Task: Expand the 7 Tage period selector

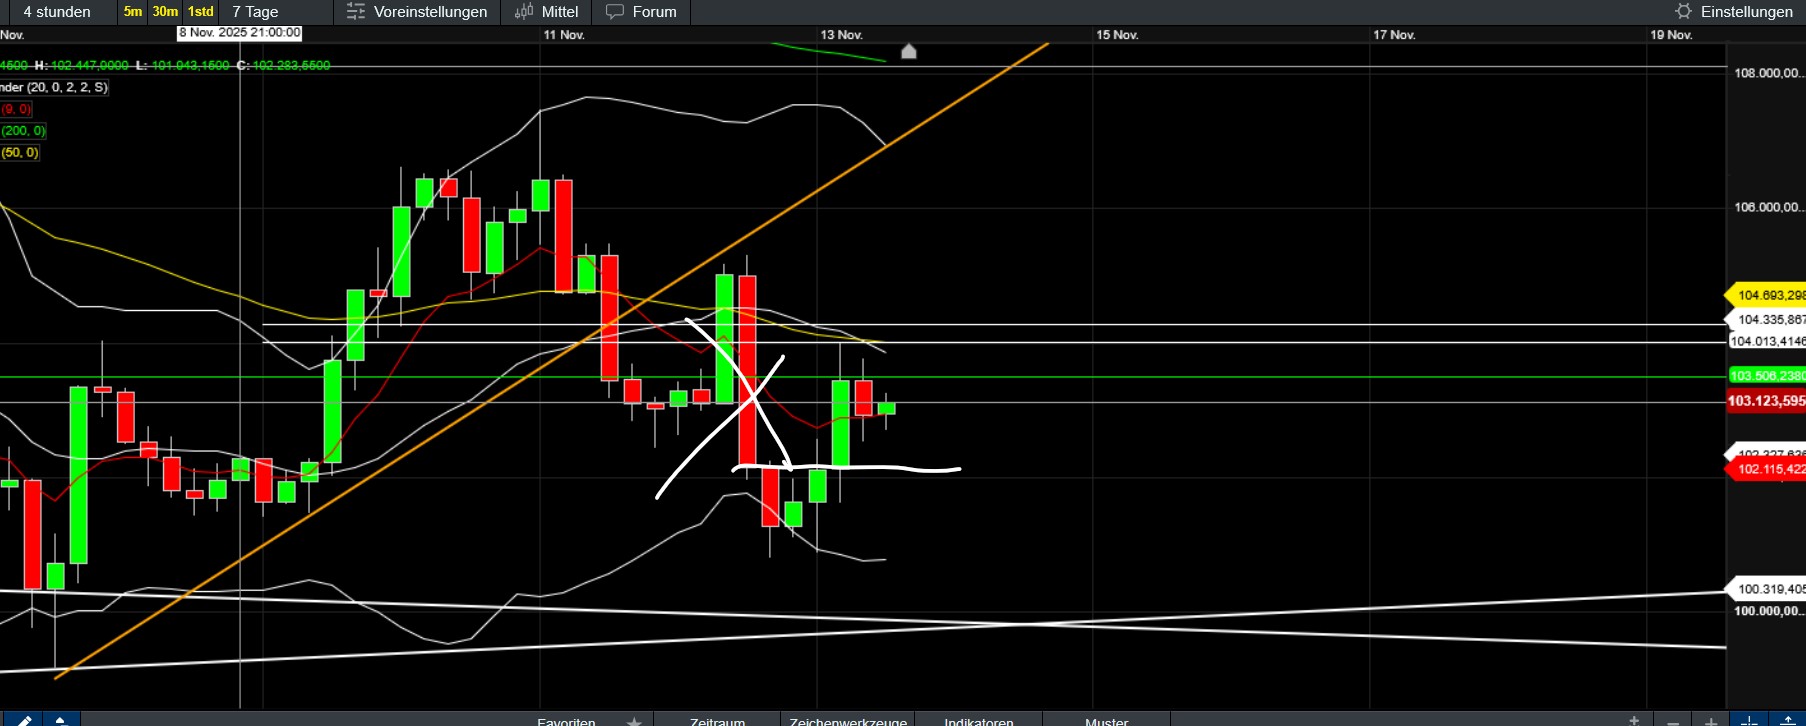Action: click(255, 12)
